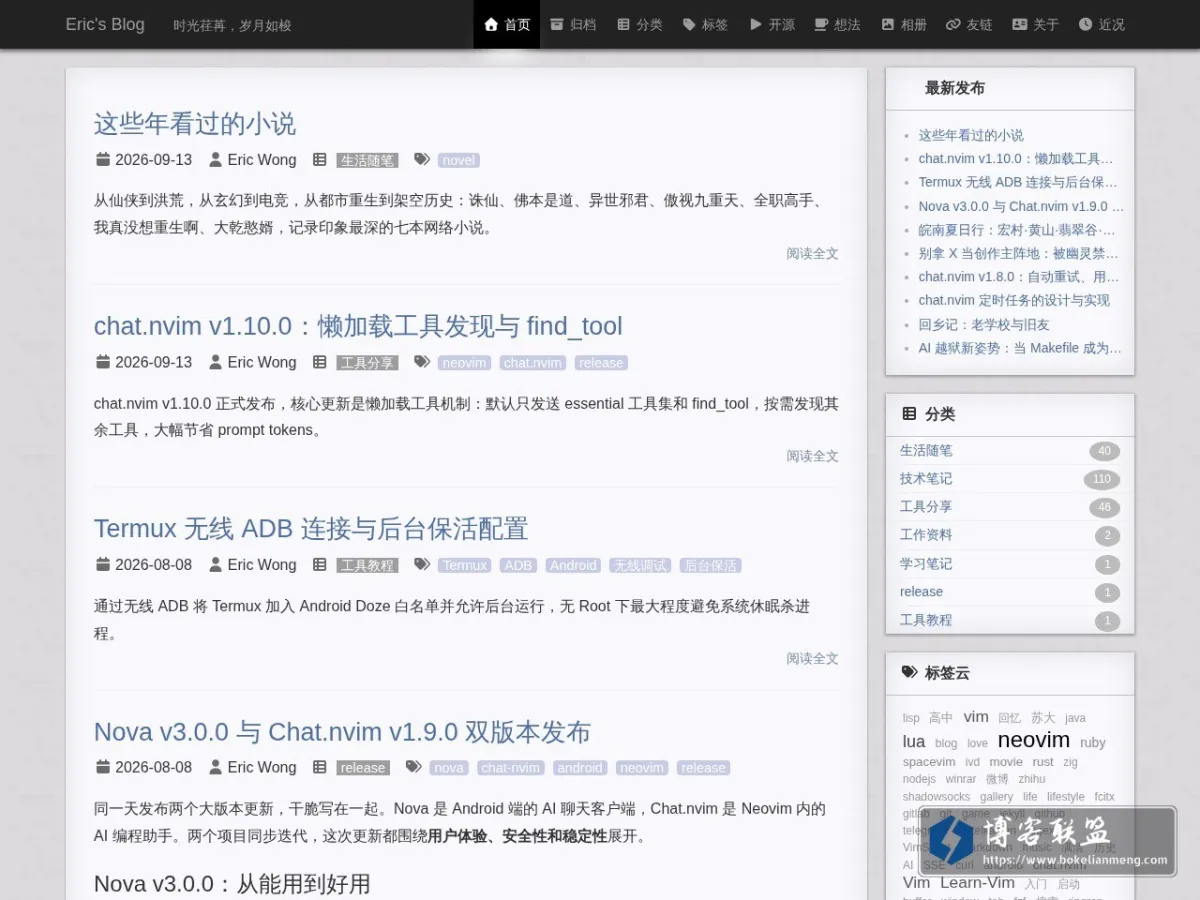Click 阅读全文 under the 小说 post

812,253
